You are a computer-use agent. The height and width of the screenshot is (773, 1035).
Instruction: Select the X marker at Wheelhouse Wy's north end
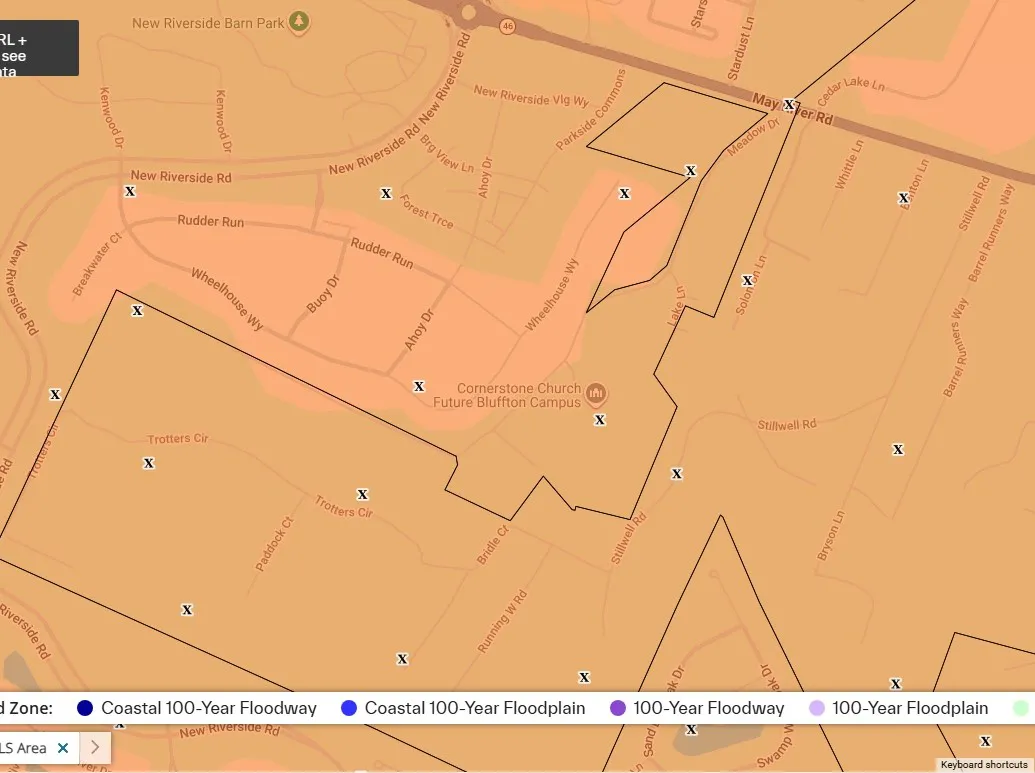(624, 193)
